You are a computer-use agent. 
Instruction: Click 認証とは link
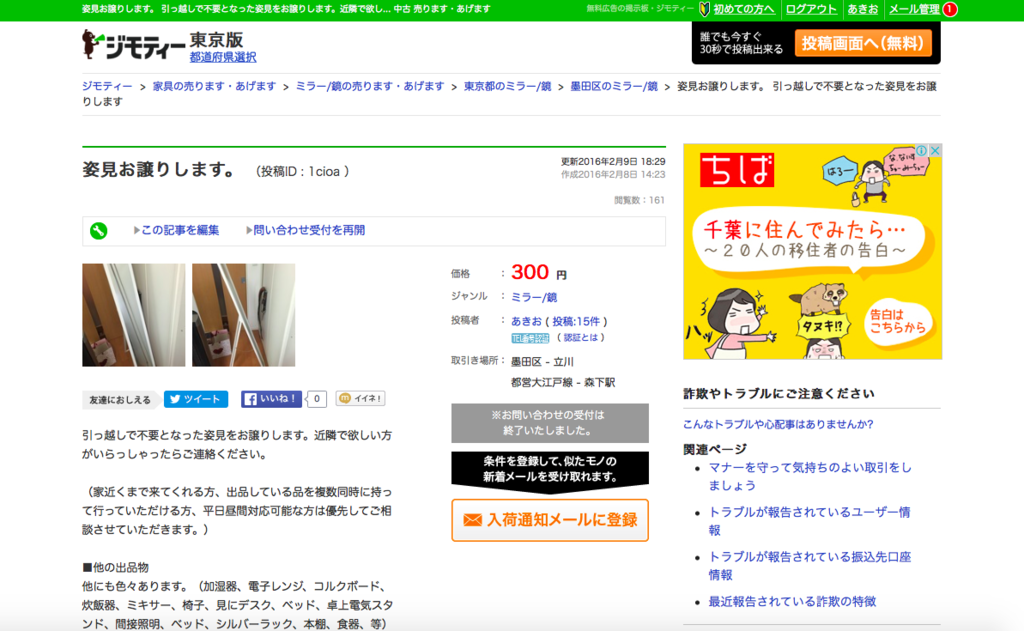tap(581, 338)
